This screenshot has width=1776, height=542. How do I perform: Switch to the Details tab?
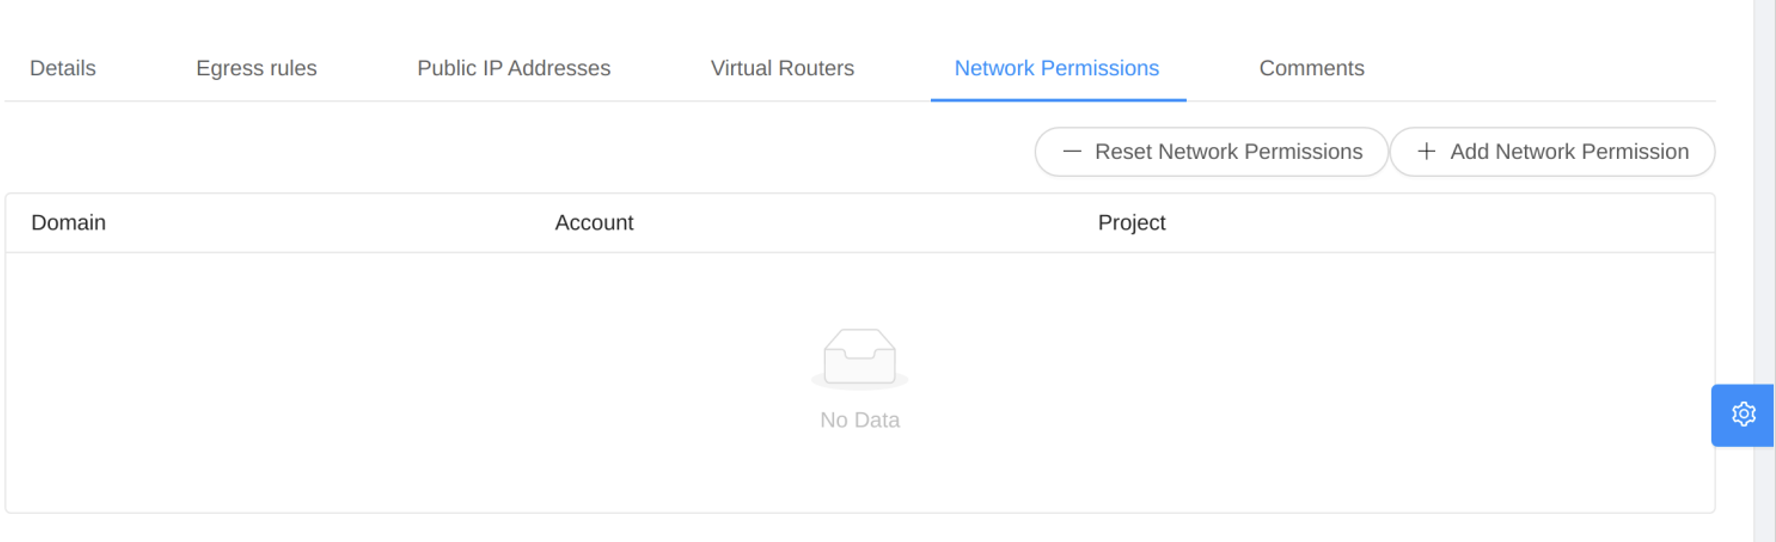63,68
